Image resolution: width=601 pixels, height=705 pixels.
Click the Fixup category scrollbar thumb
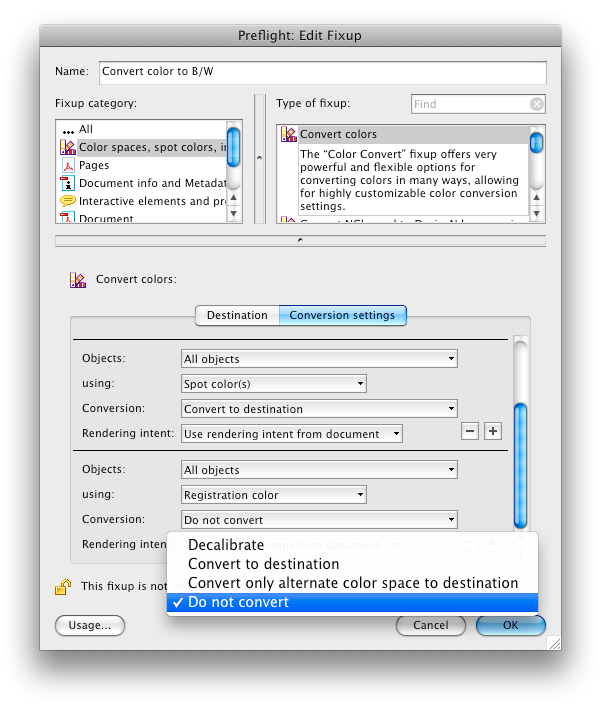[x=233, y=147]
